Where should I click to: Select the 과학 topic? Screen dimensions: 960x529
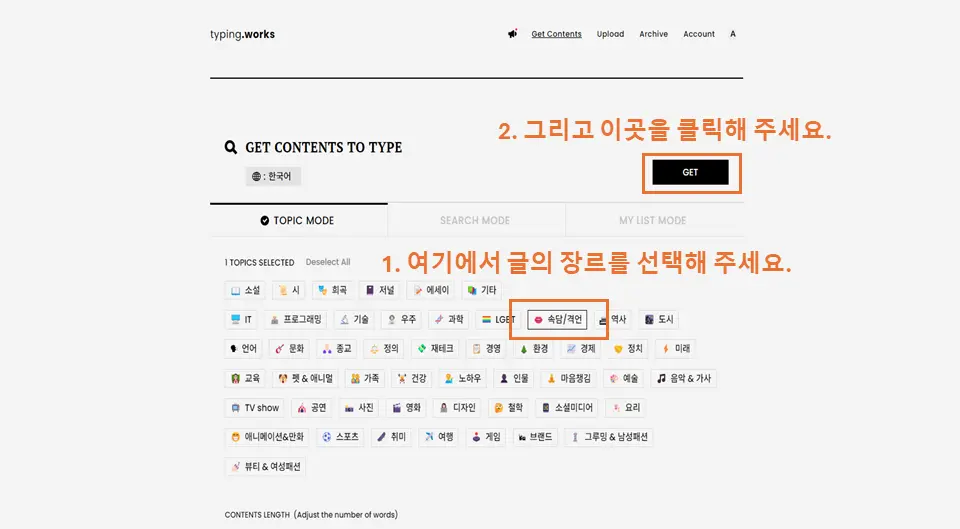tap(449, 320)
